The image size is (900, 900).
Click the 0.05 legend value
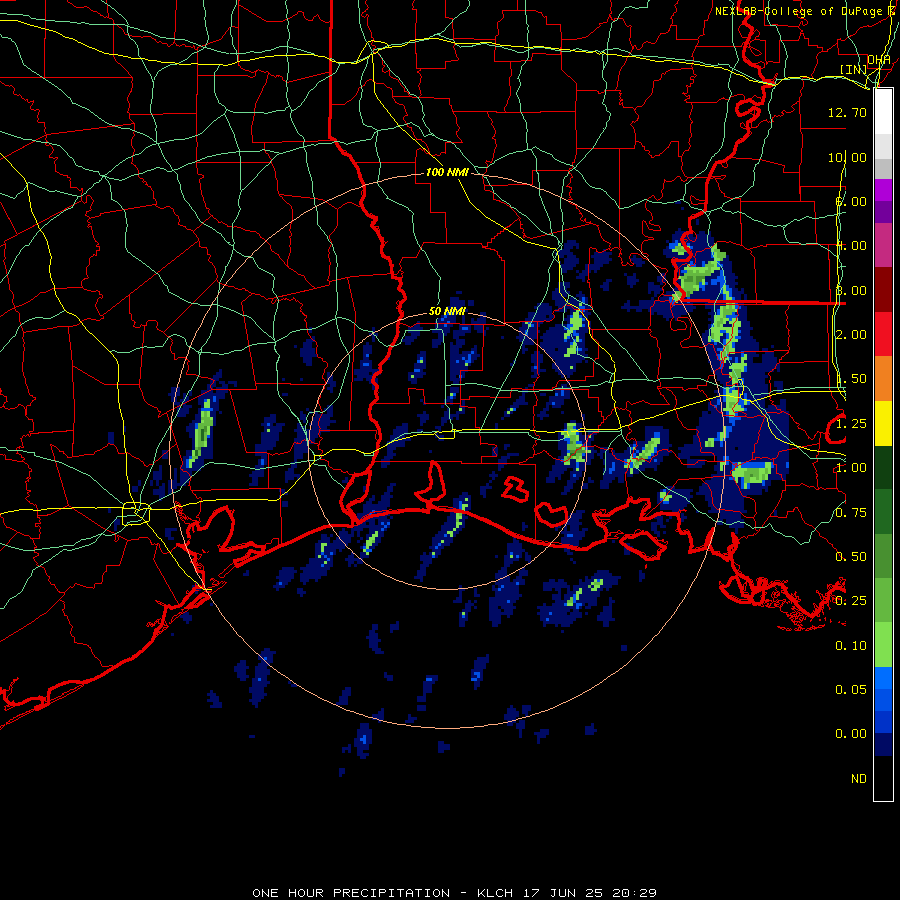click(851, 689)
